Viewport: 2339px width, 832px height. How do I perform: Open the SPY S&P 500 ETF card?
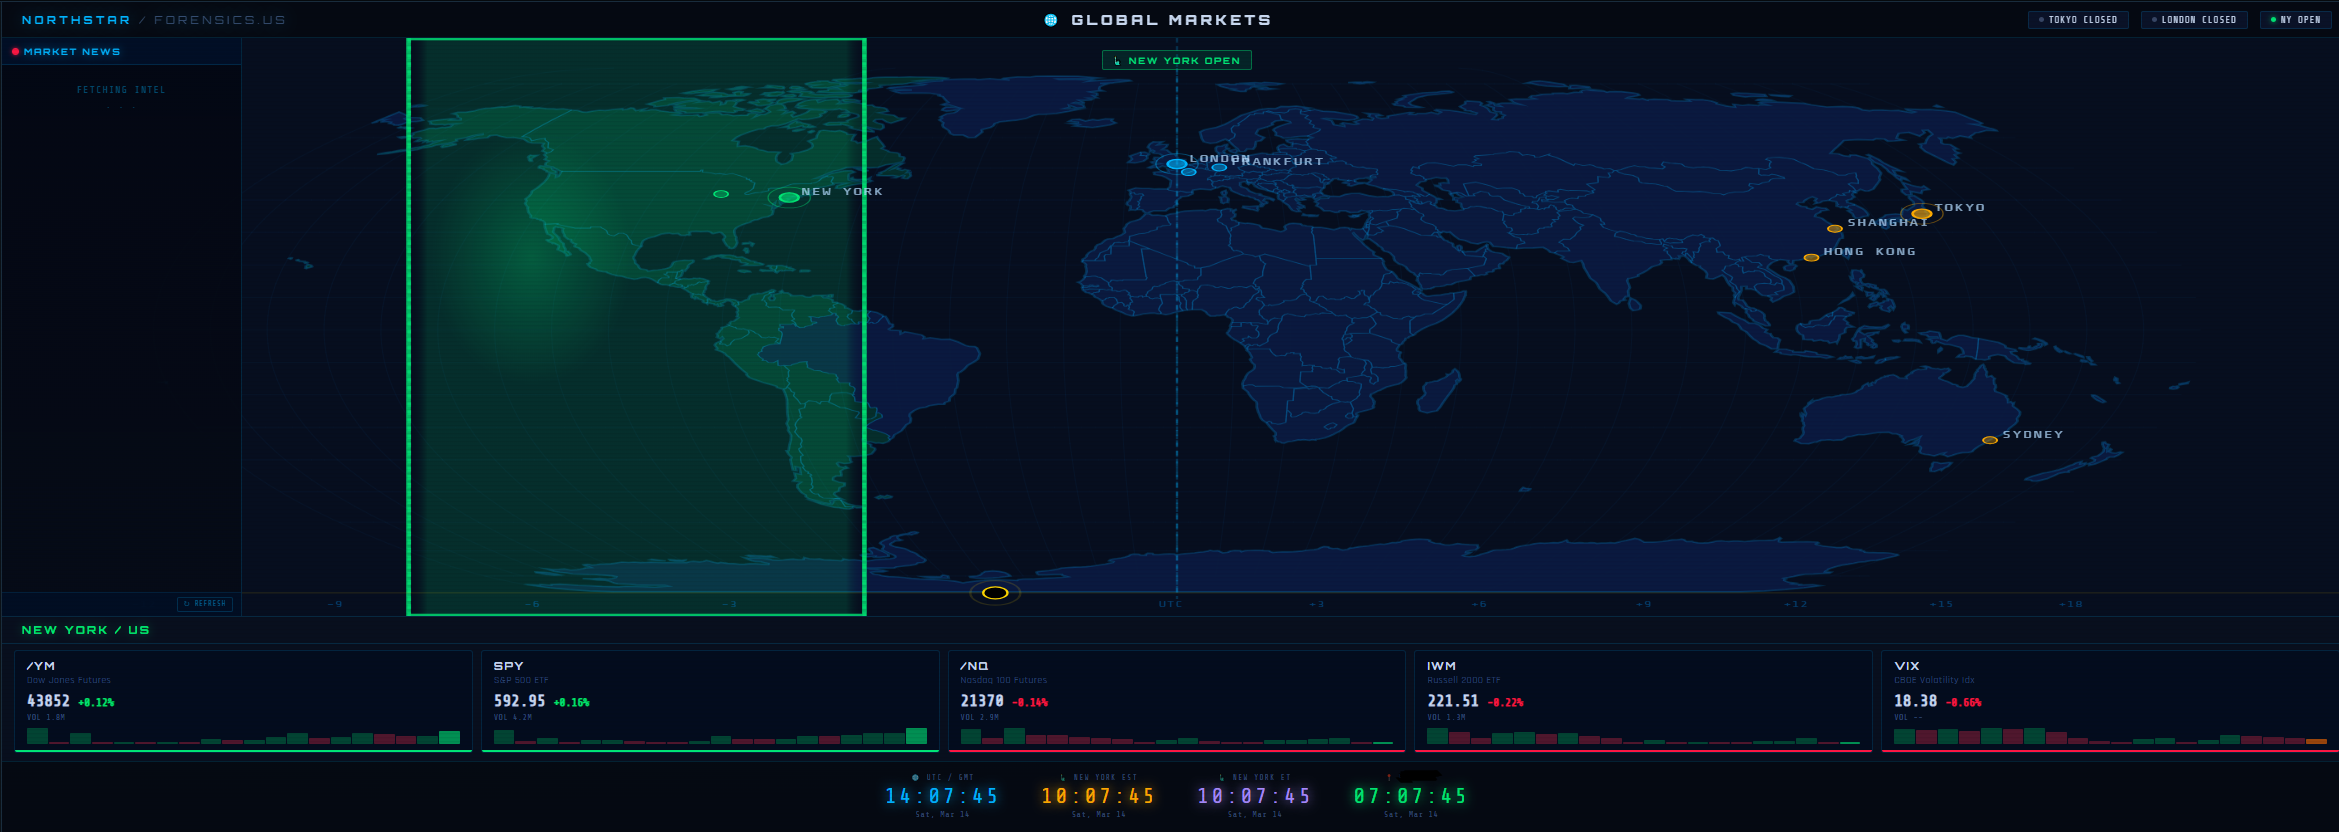pos(710,700)
